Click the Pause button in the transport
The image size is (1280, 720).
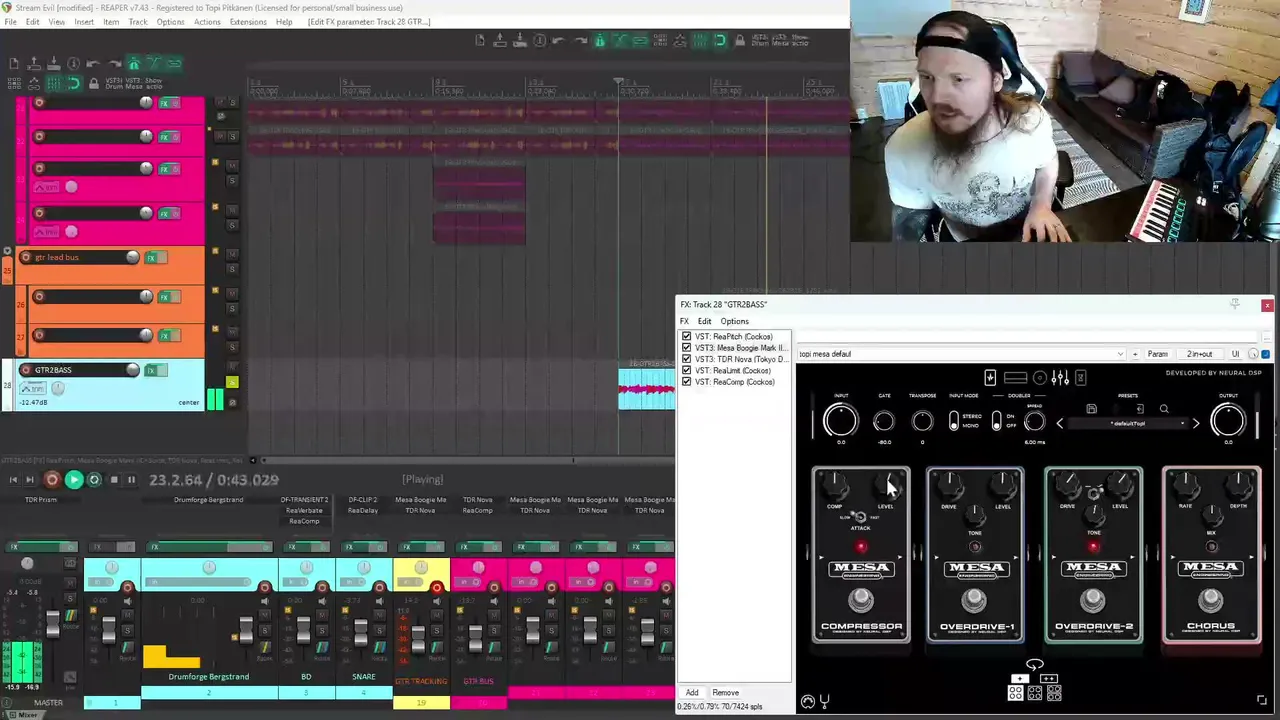point(131,480)
